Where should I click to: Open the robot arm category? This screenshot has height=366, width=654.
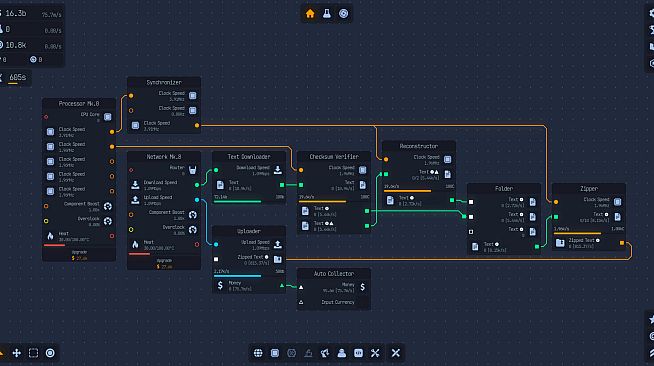click(x=325, y=353)
